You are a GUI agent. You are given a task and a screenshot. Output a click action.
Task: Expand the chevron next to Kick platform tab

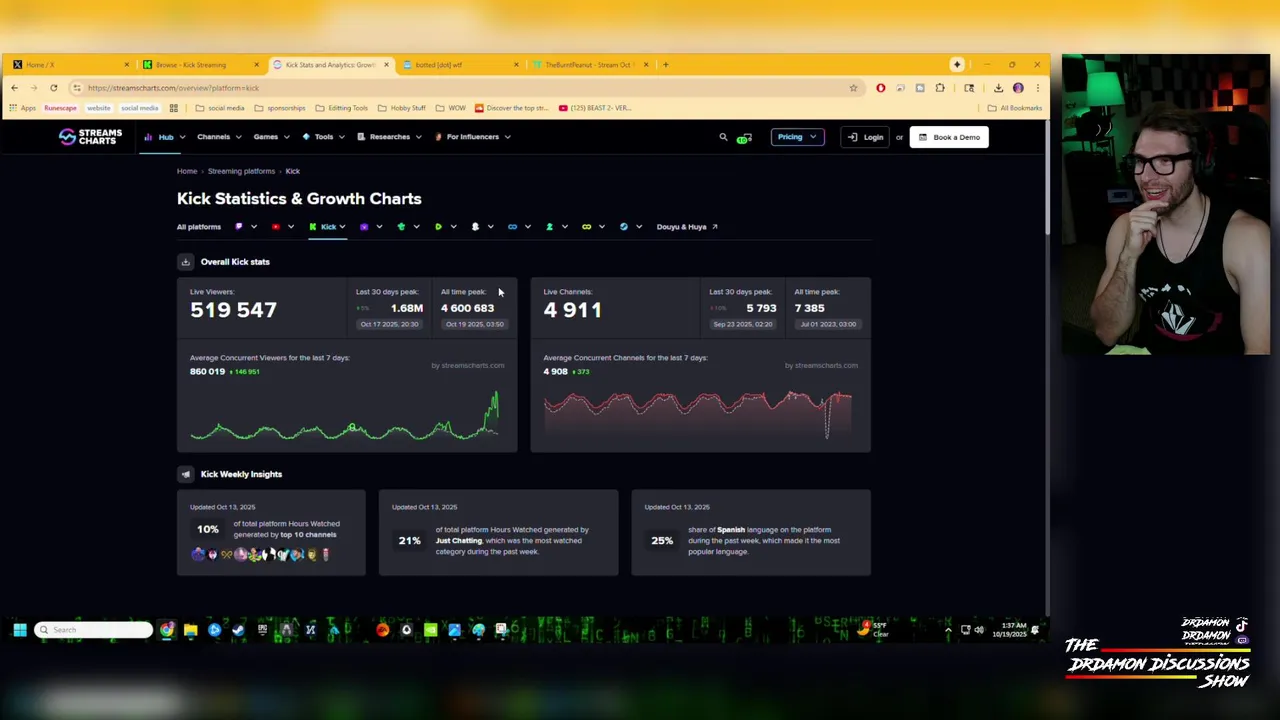(342, 227)
